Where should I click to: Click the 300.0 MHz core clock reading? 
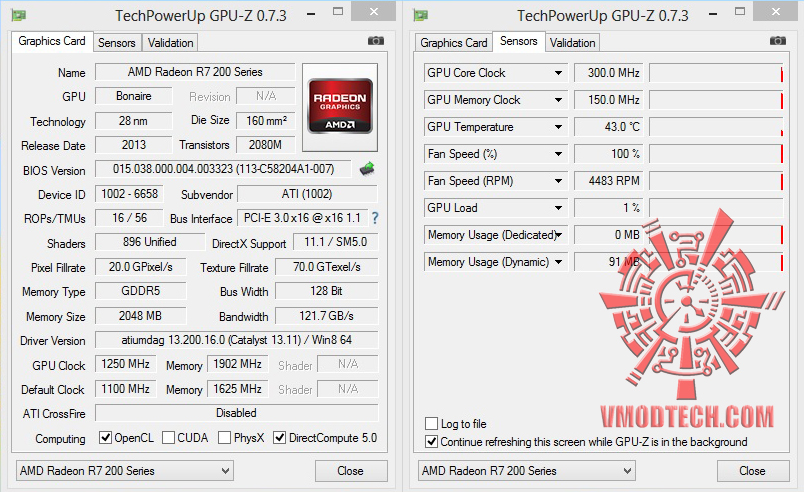(609, 73)
